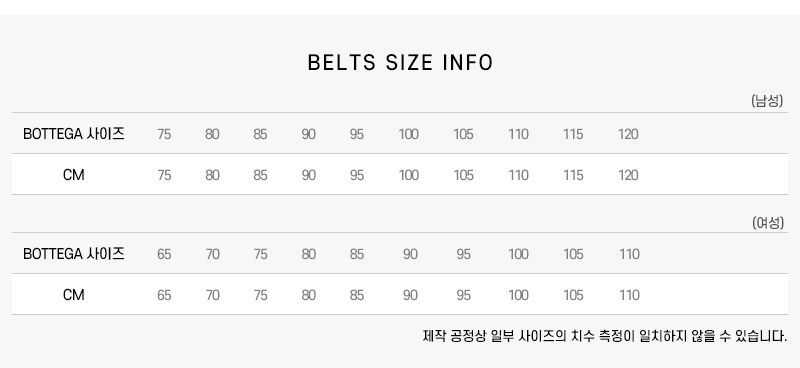
Task: Select size 115 in men's CM row
Action: [573, 175]
